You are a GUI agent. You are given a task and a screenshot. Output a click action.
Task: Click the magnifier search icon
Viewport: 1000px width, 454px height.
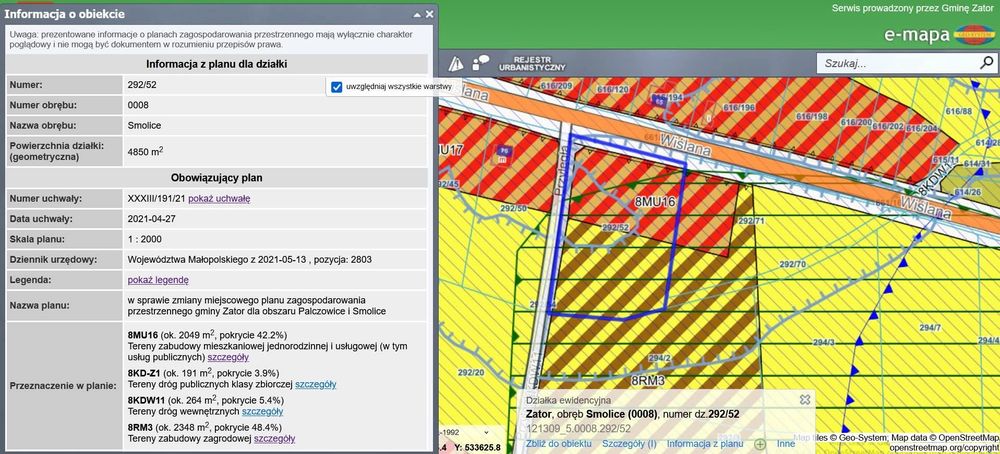[987, 62]
